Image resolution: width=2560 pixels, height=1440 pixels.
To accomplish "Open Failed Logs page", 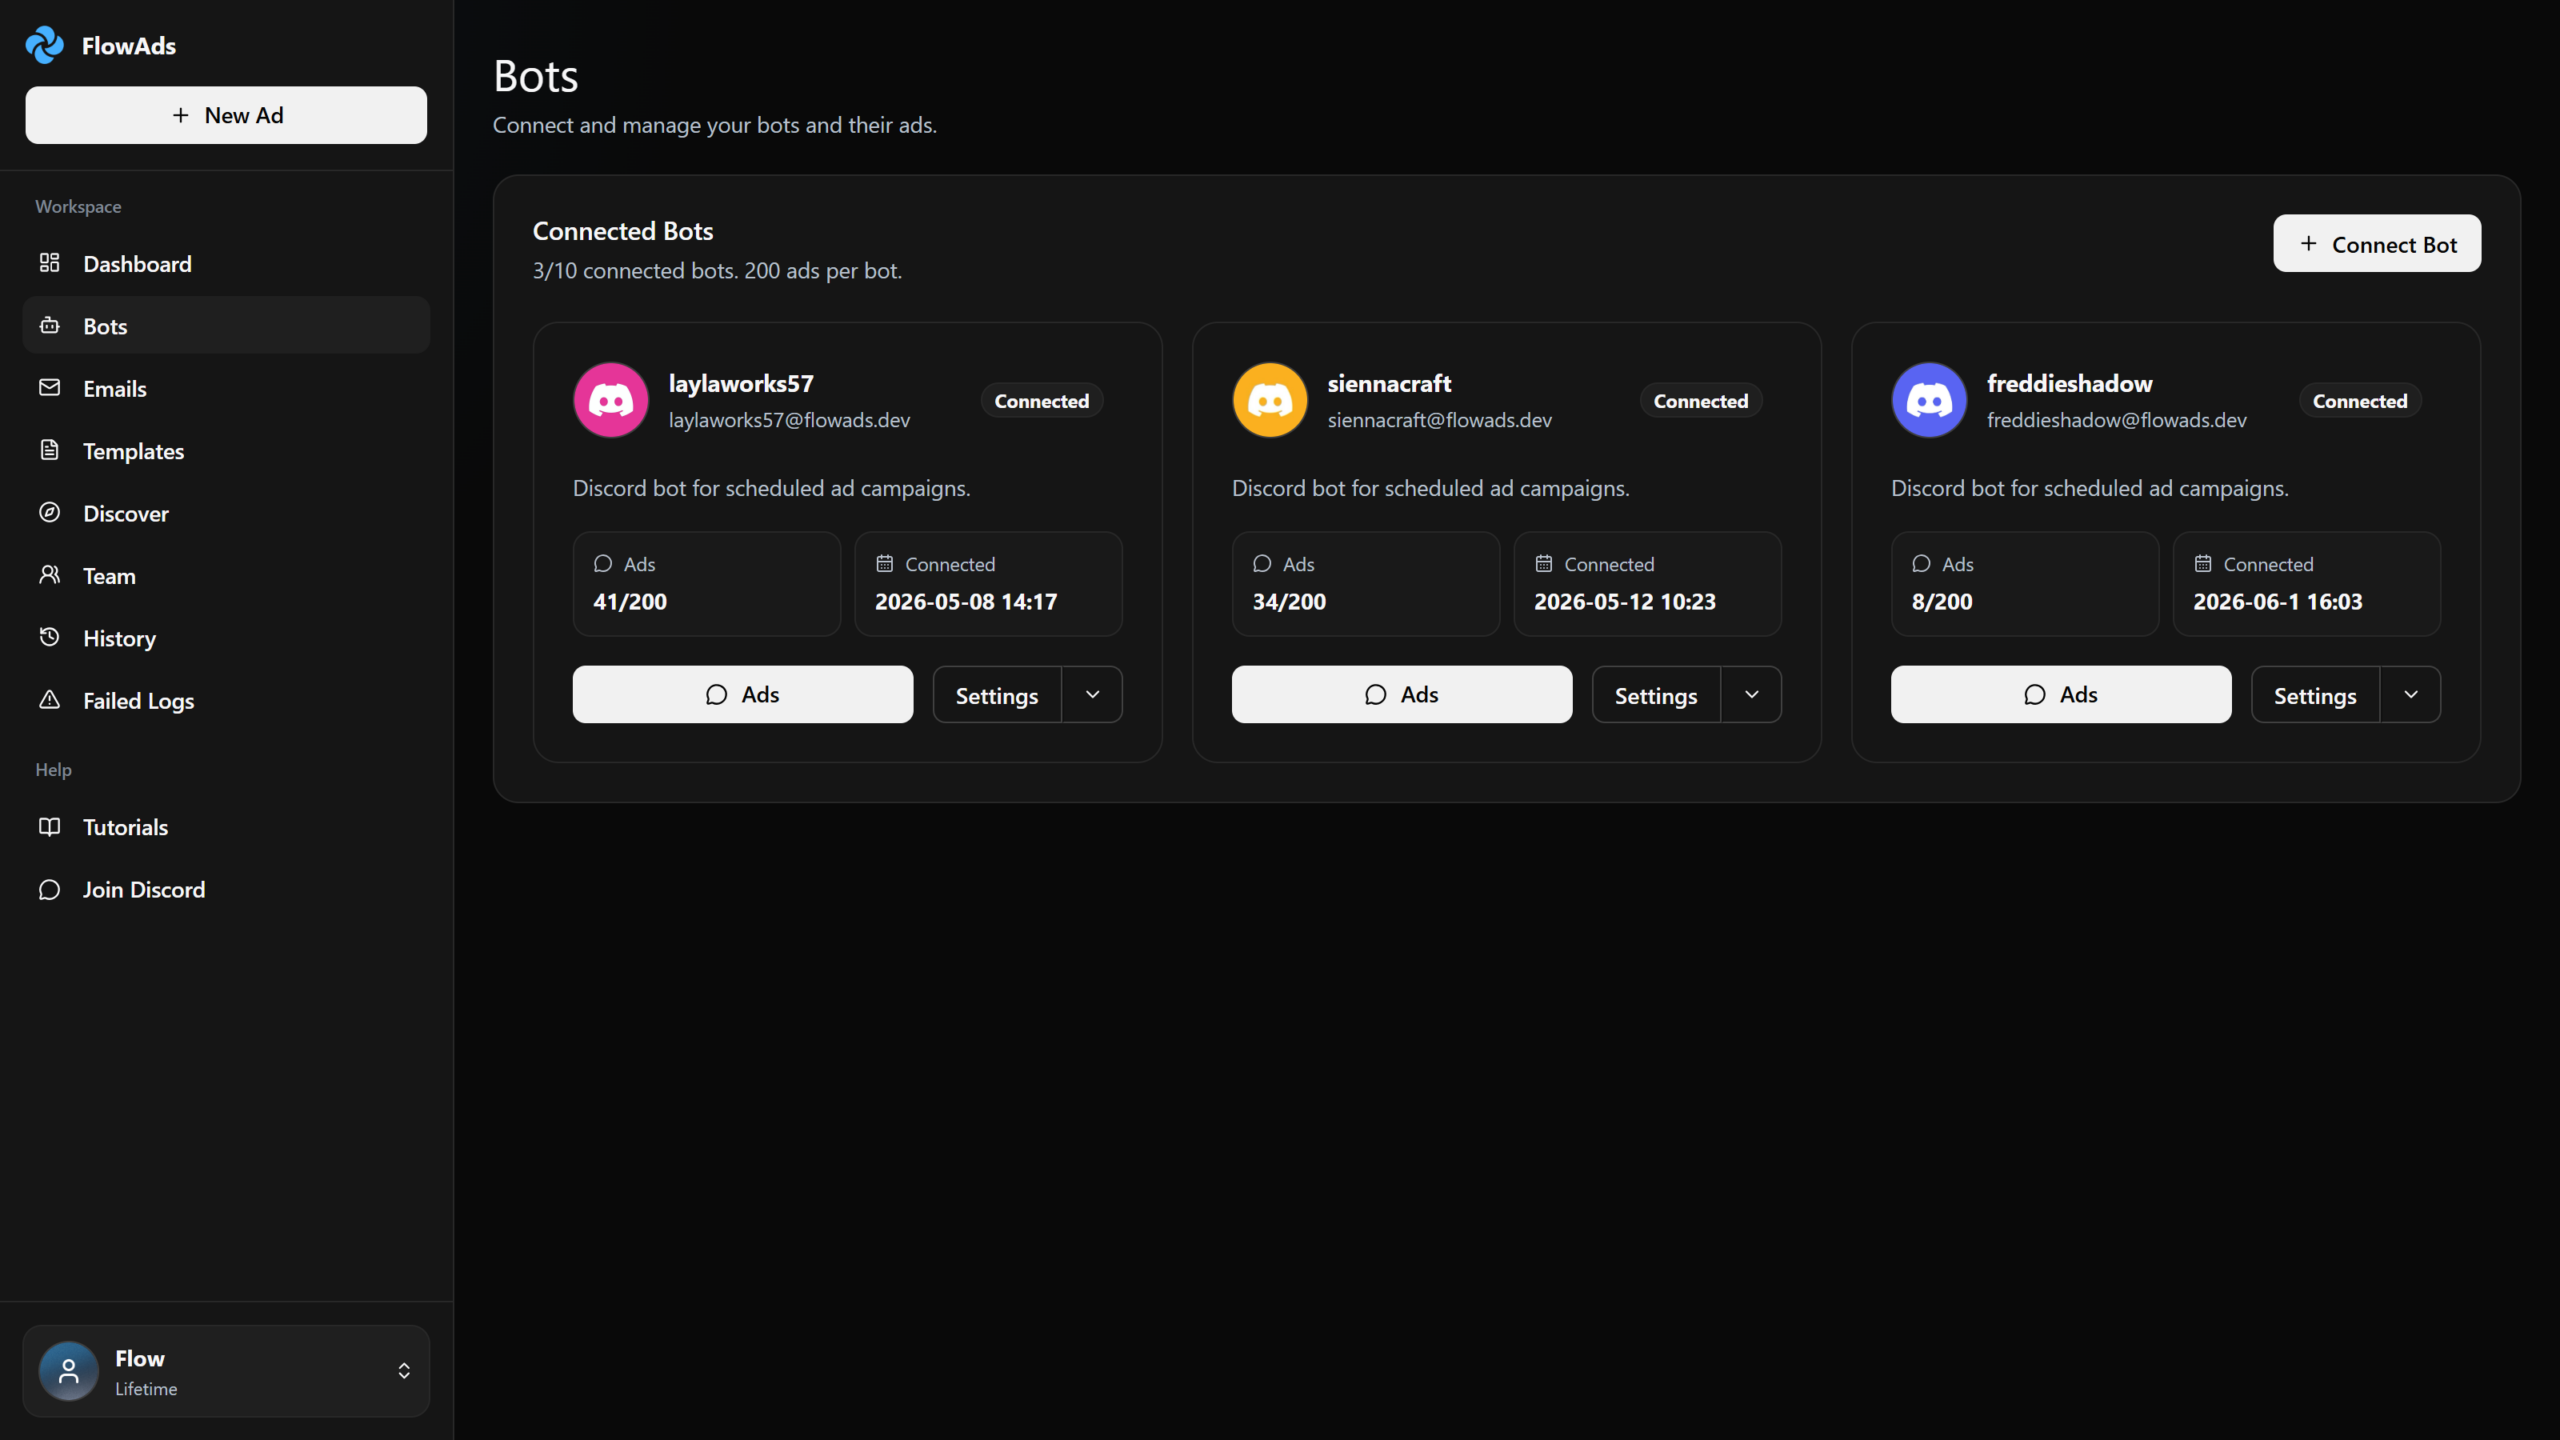I will click(226, 700).
